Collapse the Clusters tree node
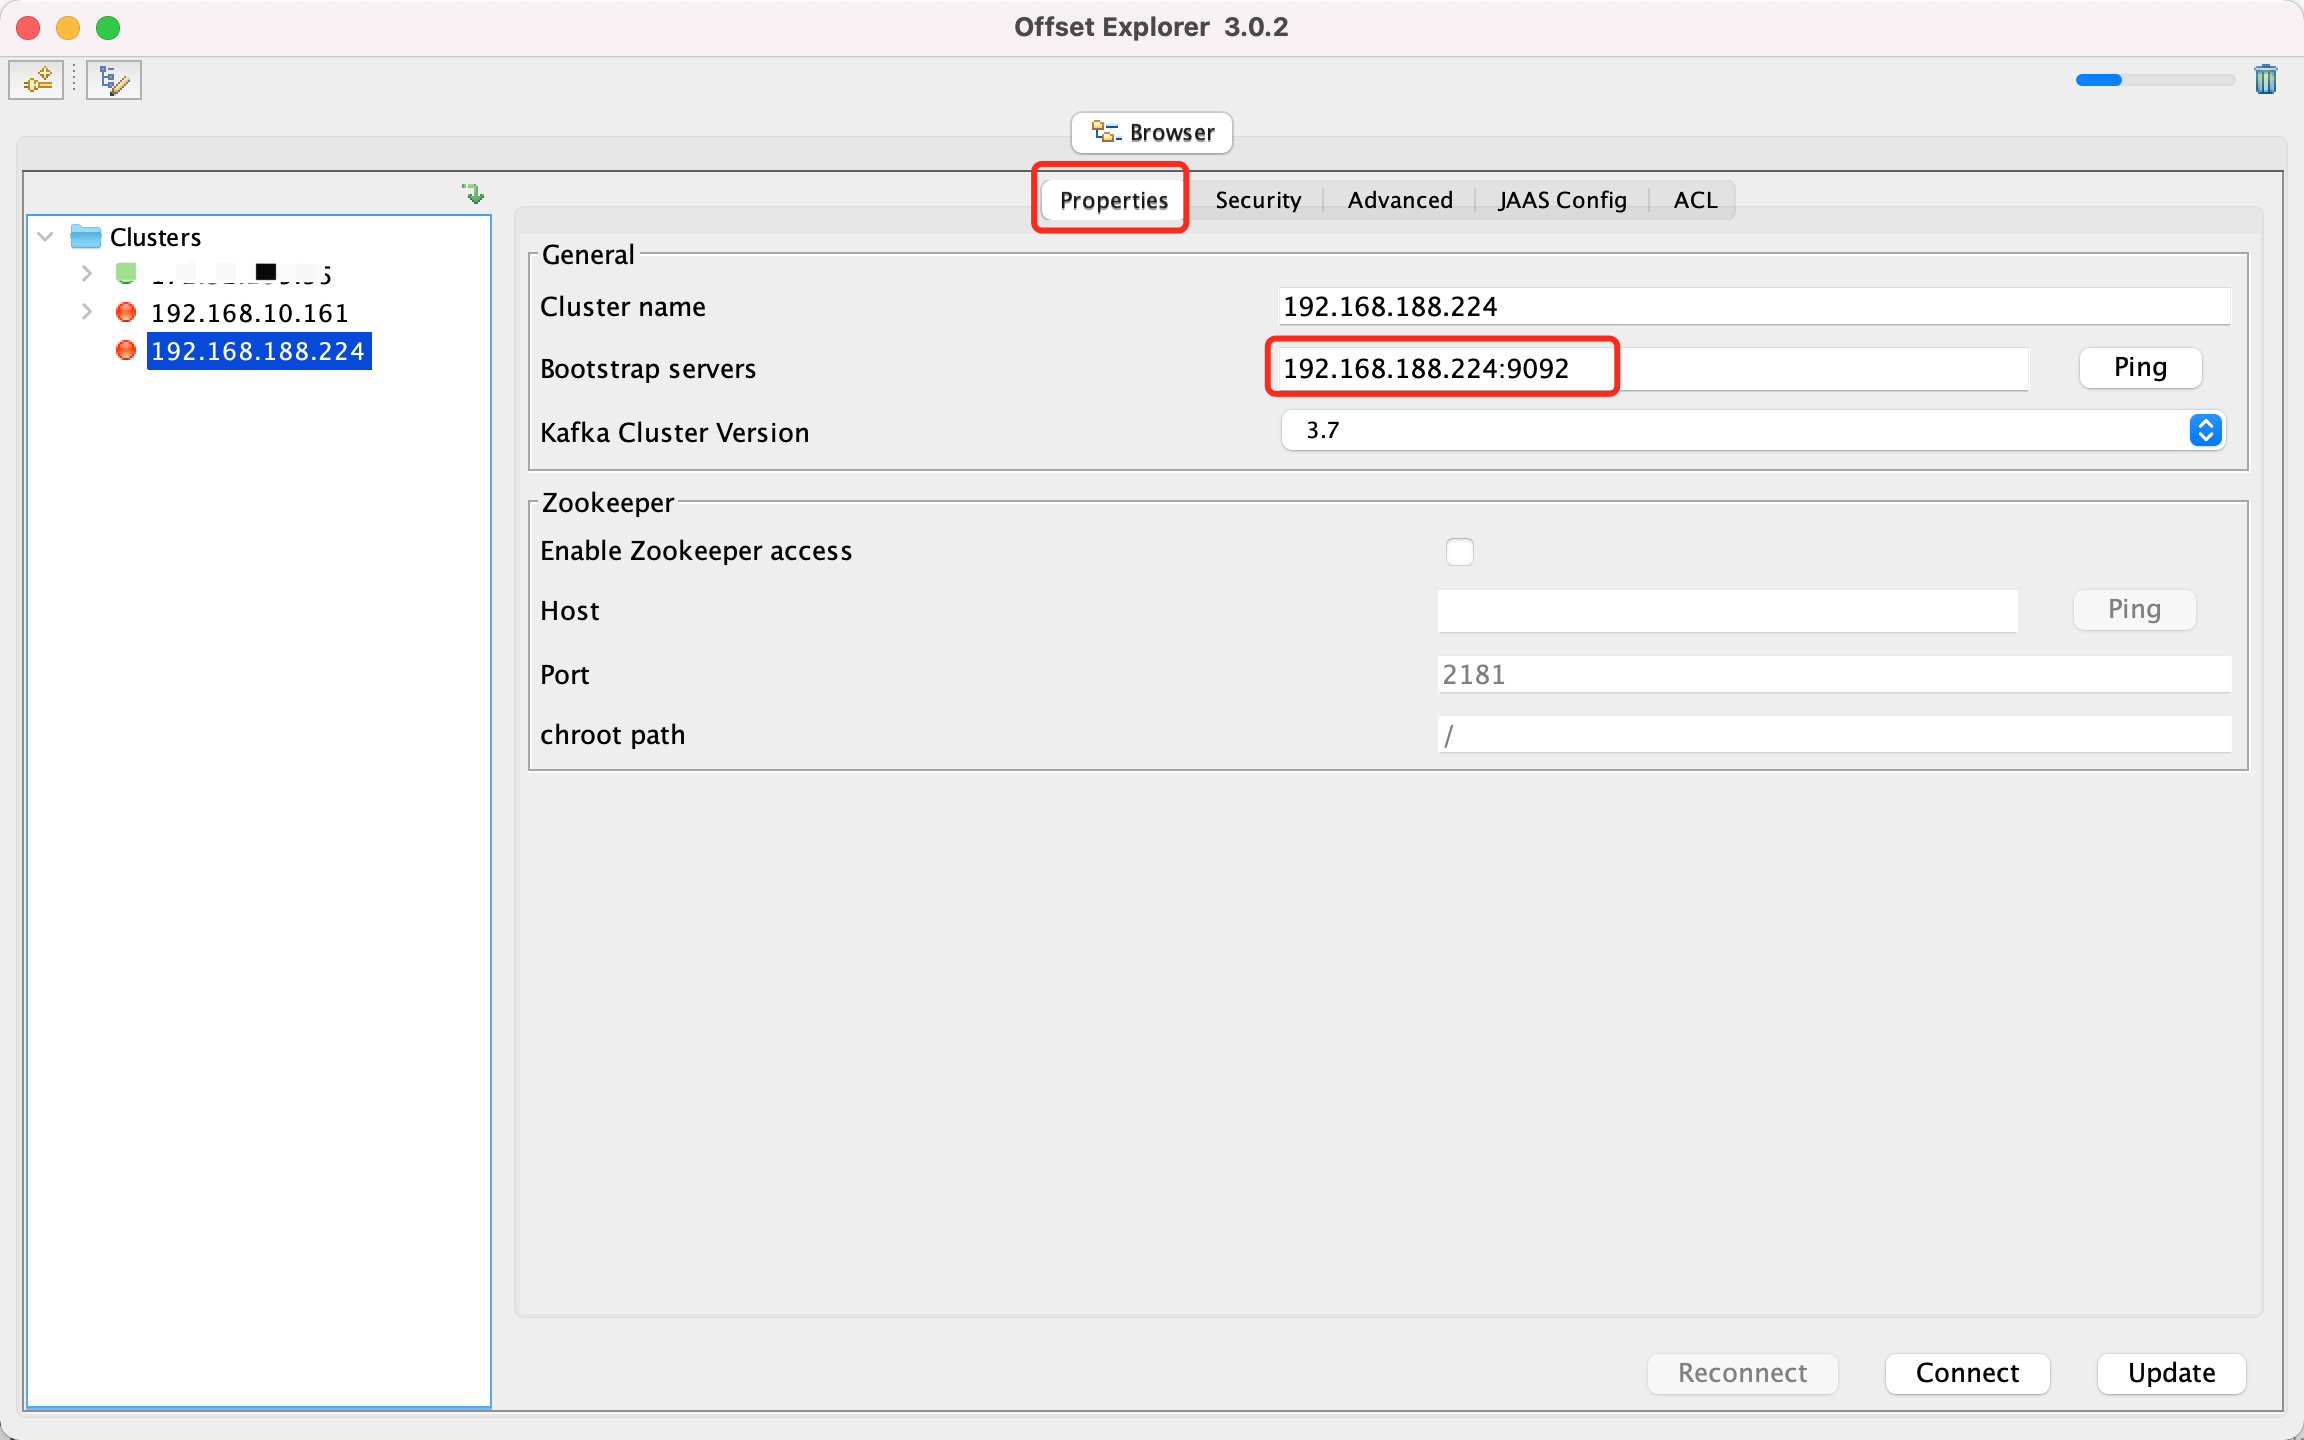Image resolution: width=2304 pixels, height=1440 pixels. coord(45,237)
